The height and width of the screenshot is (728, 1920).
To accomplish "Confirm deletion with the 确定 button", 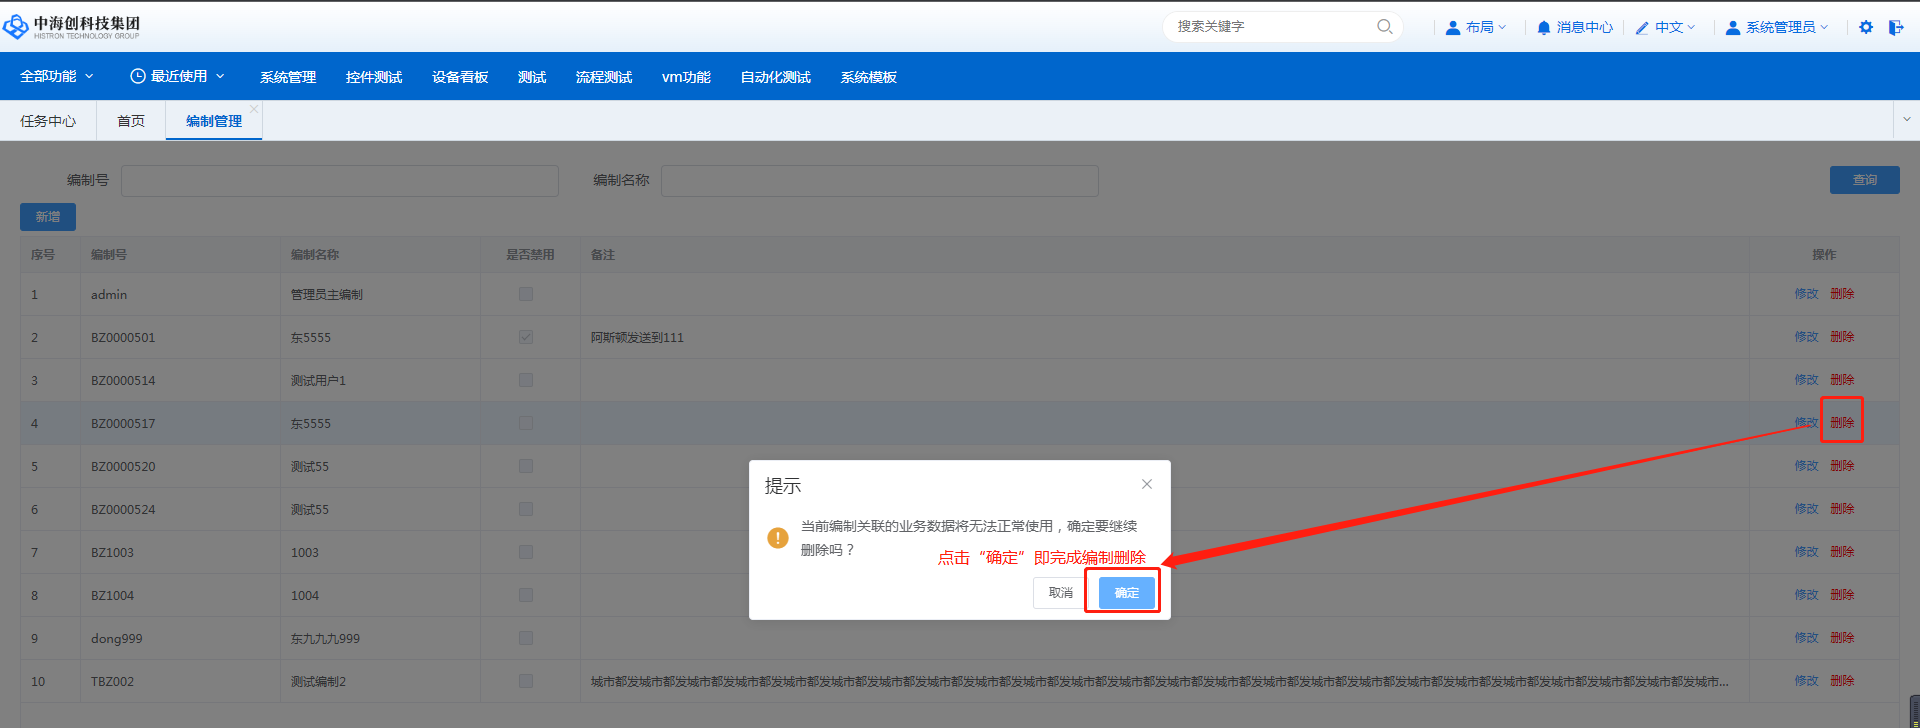I will [1126, 593].
